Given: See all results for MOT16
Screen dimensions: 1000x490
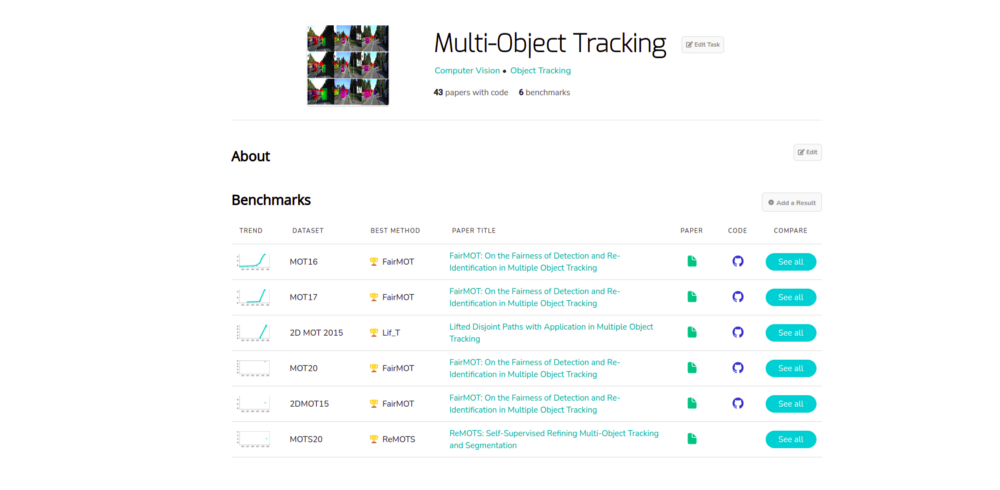Looking at the screenshot, I should (791, 262).
